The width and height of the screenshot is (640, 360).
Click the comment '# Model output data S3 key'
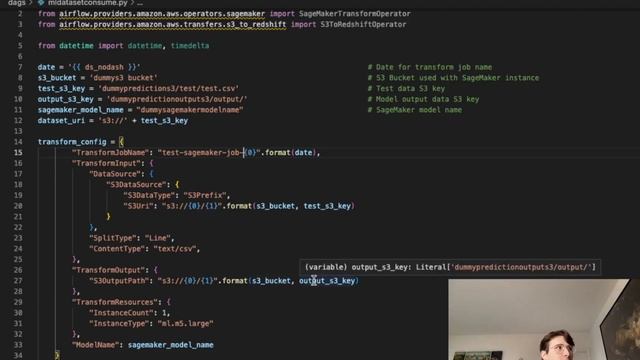(423, 99)
